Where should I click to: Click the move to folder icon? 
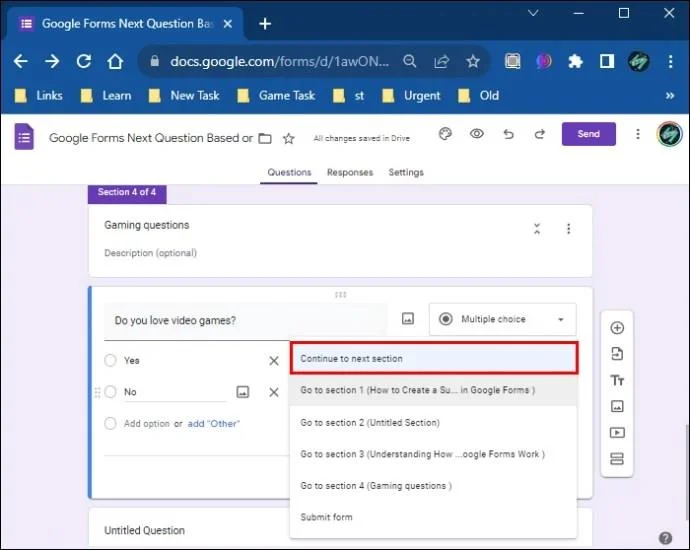265,139
